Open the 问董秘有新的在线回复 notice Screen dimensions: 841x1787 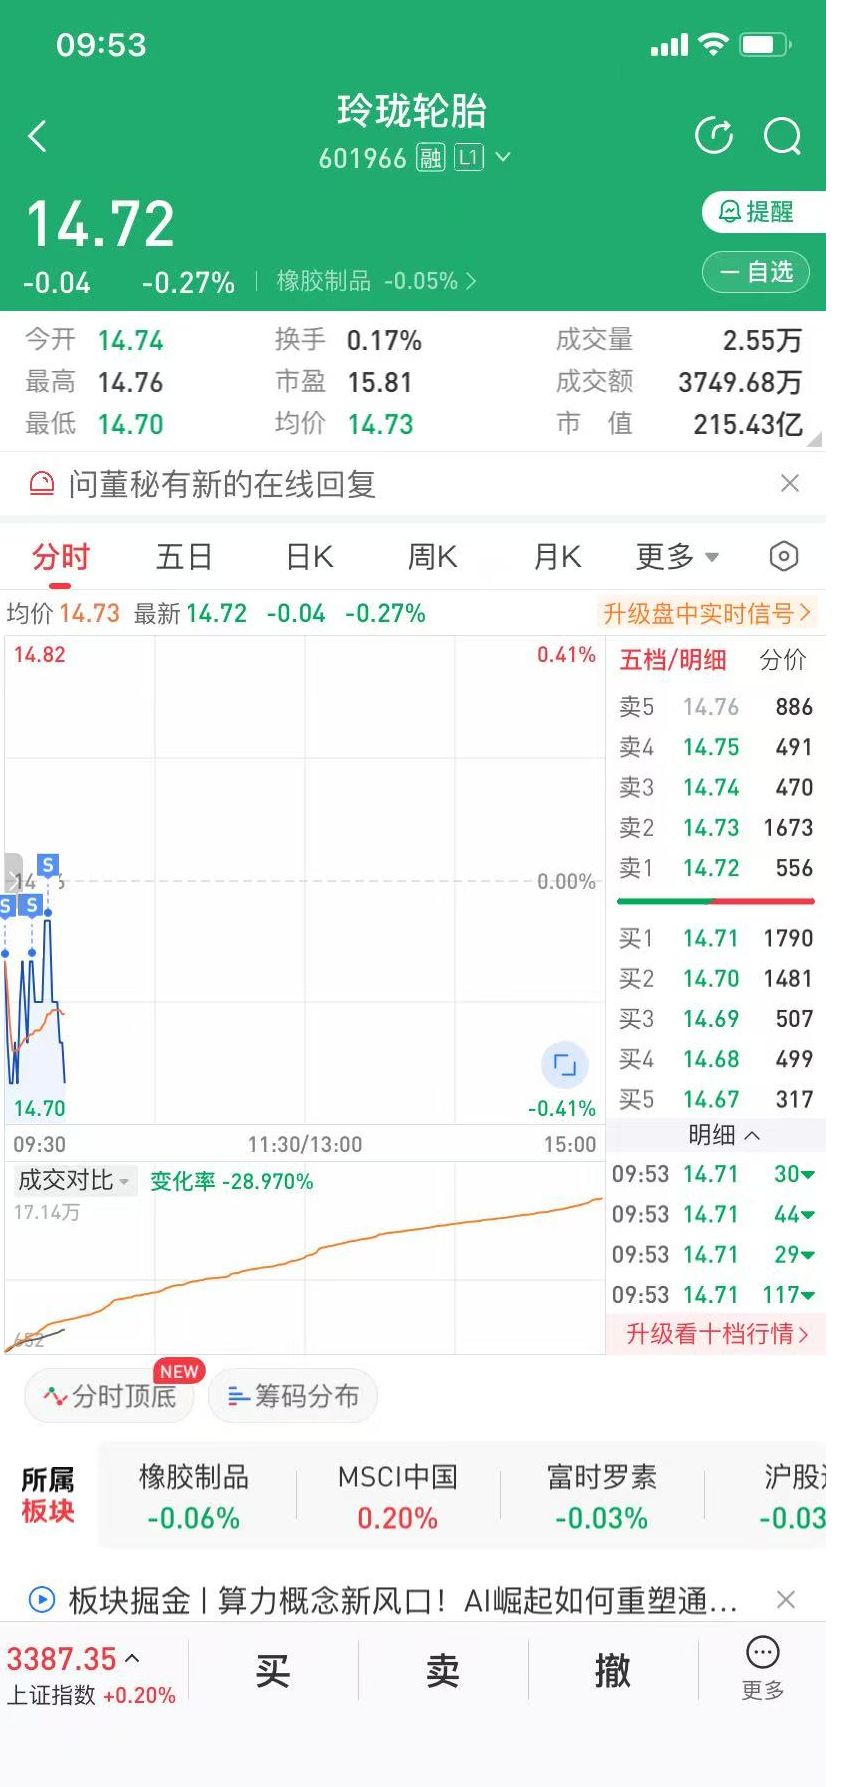click(222, 485)
